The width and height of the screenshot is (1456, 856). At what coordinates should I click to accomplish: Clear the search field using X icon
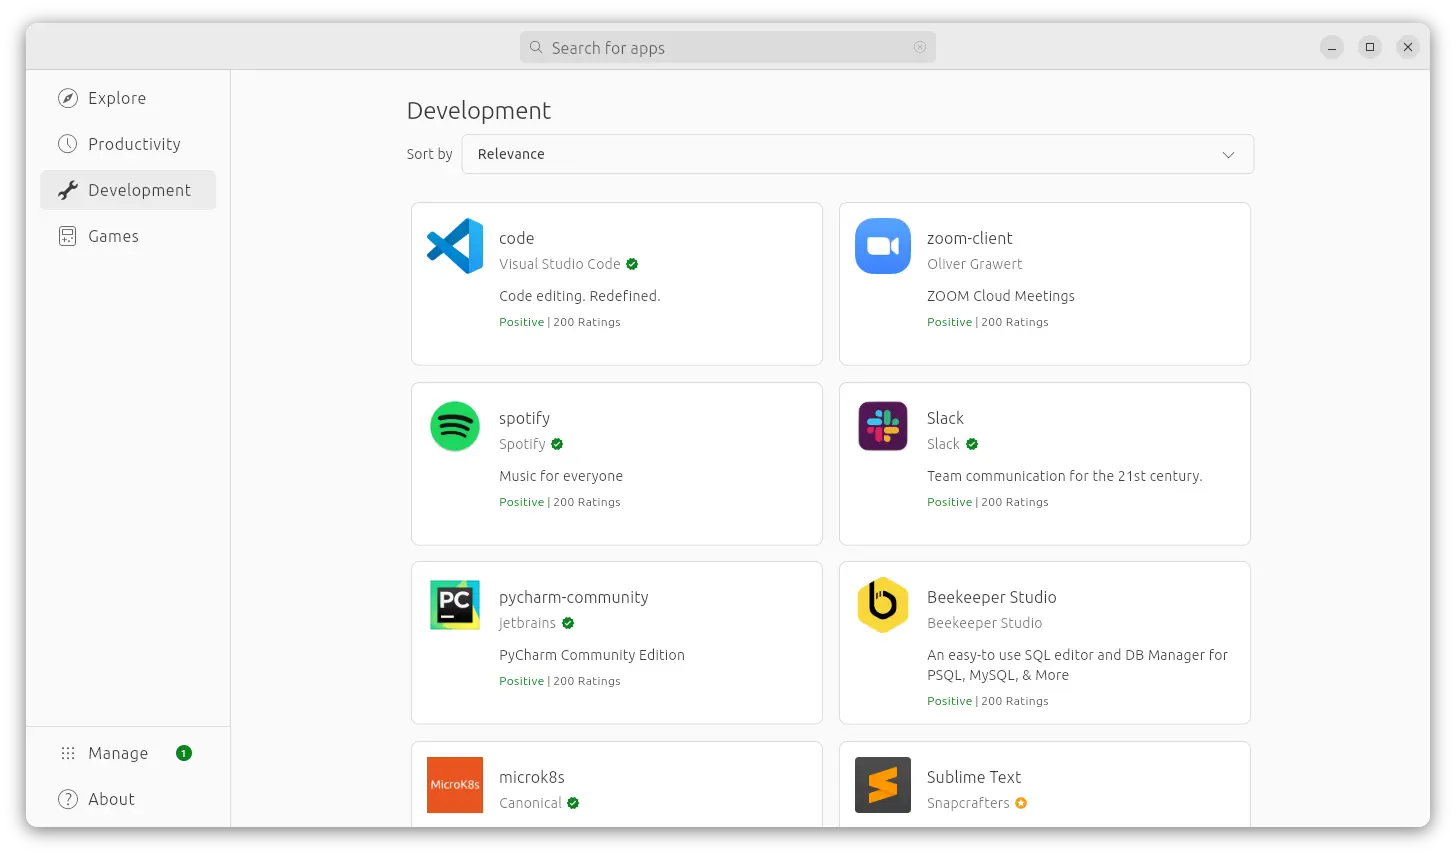click(x=920, y=47)
